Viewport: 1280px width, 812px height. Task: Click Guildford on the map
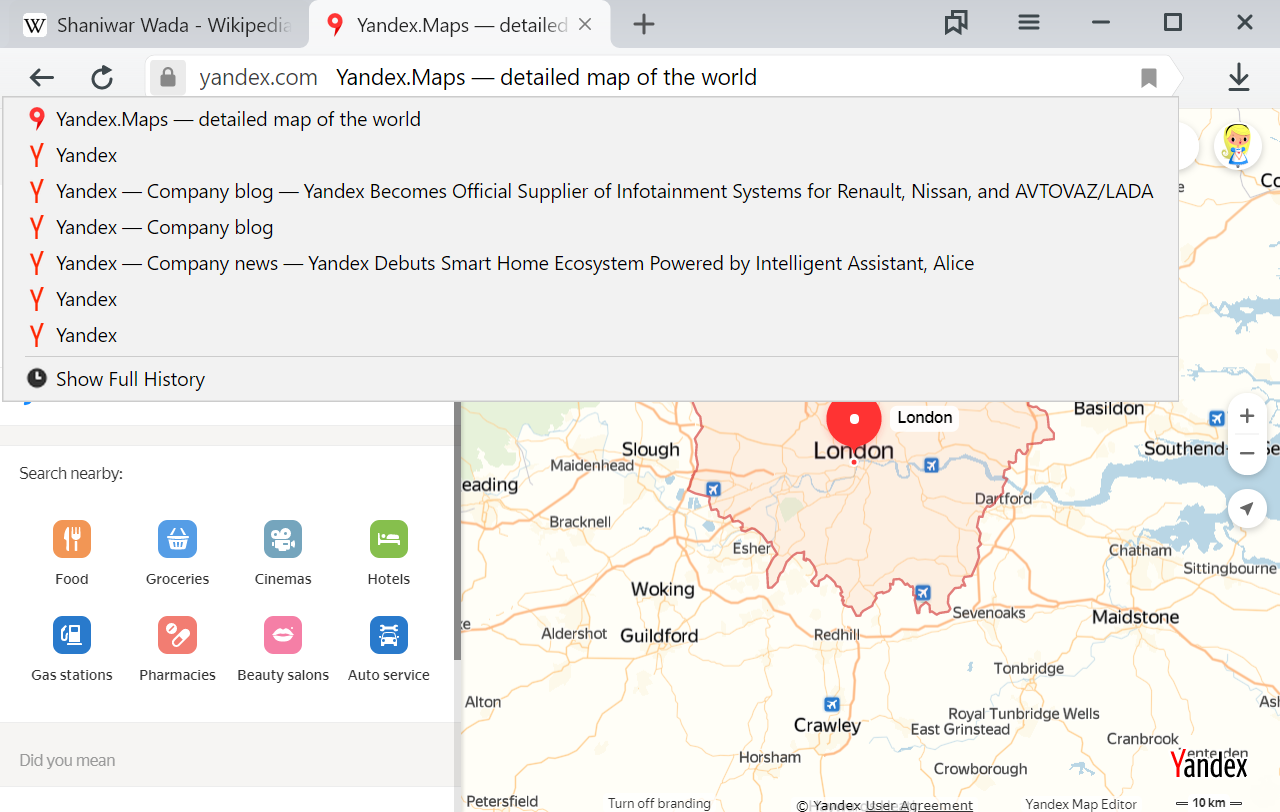(659, 636)
